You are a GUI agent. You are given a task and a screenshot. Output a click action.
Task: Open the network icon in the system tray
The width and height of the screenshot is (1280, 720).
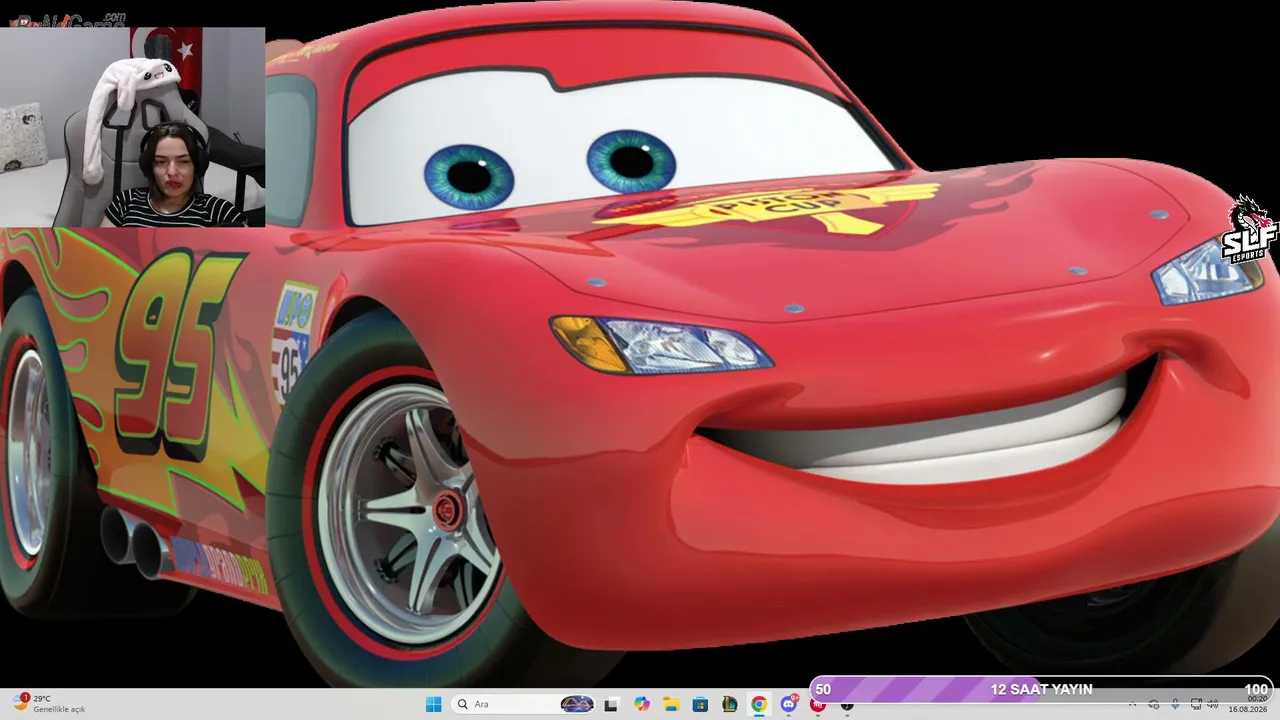pos(1196,704)
